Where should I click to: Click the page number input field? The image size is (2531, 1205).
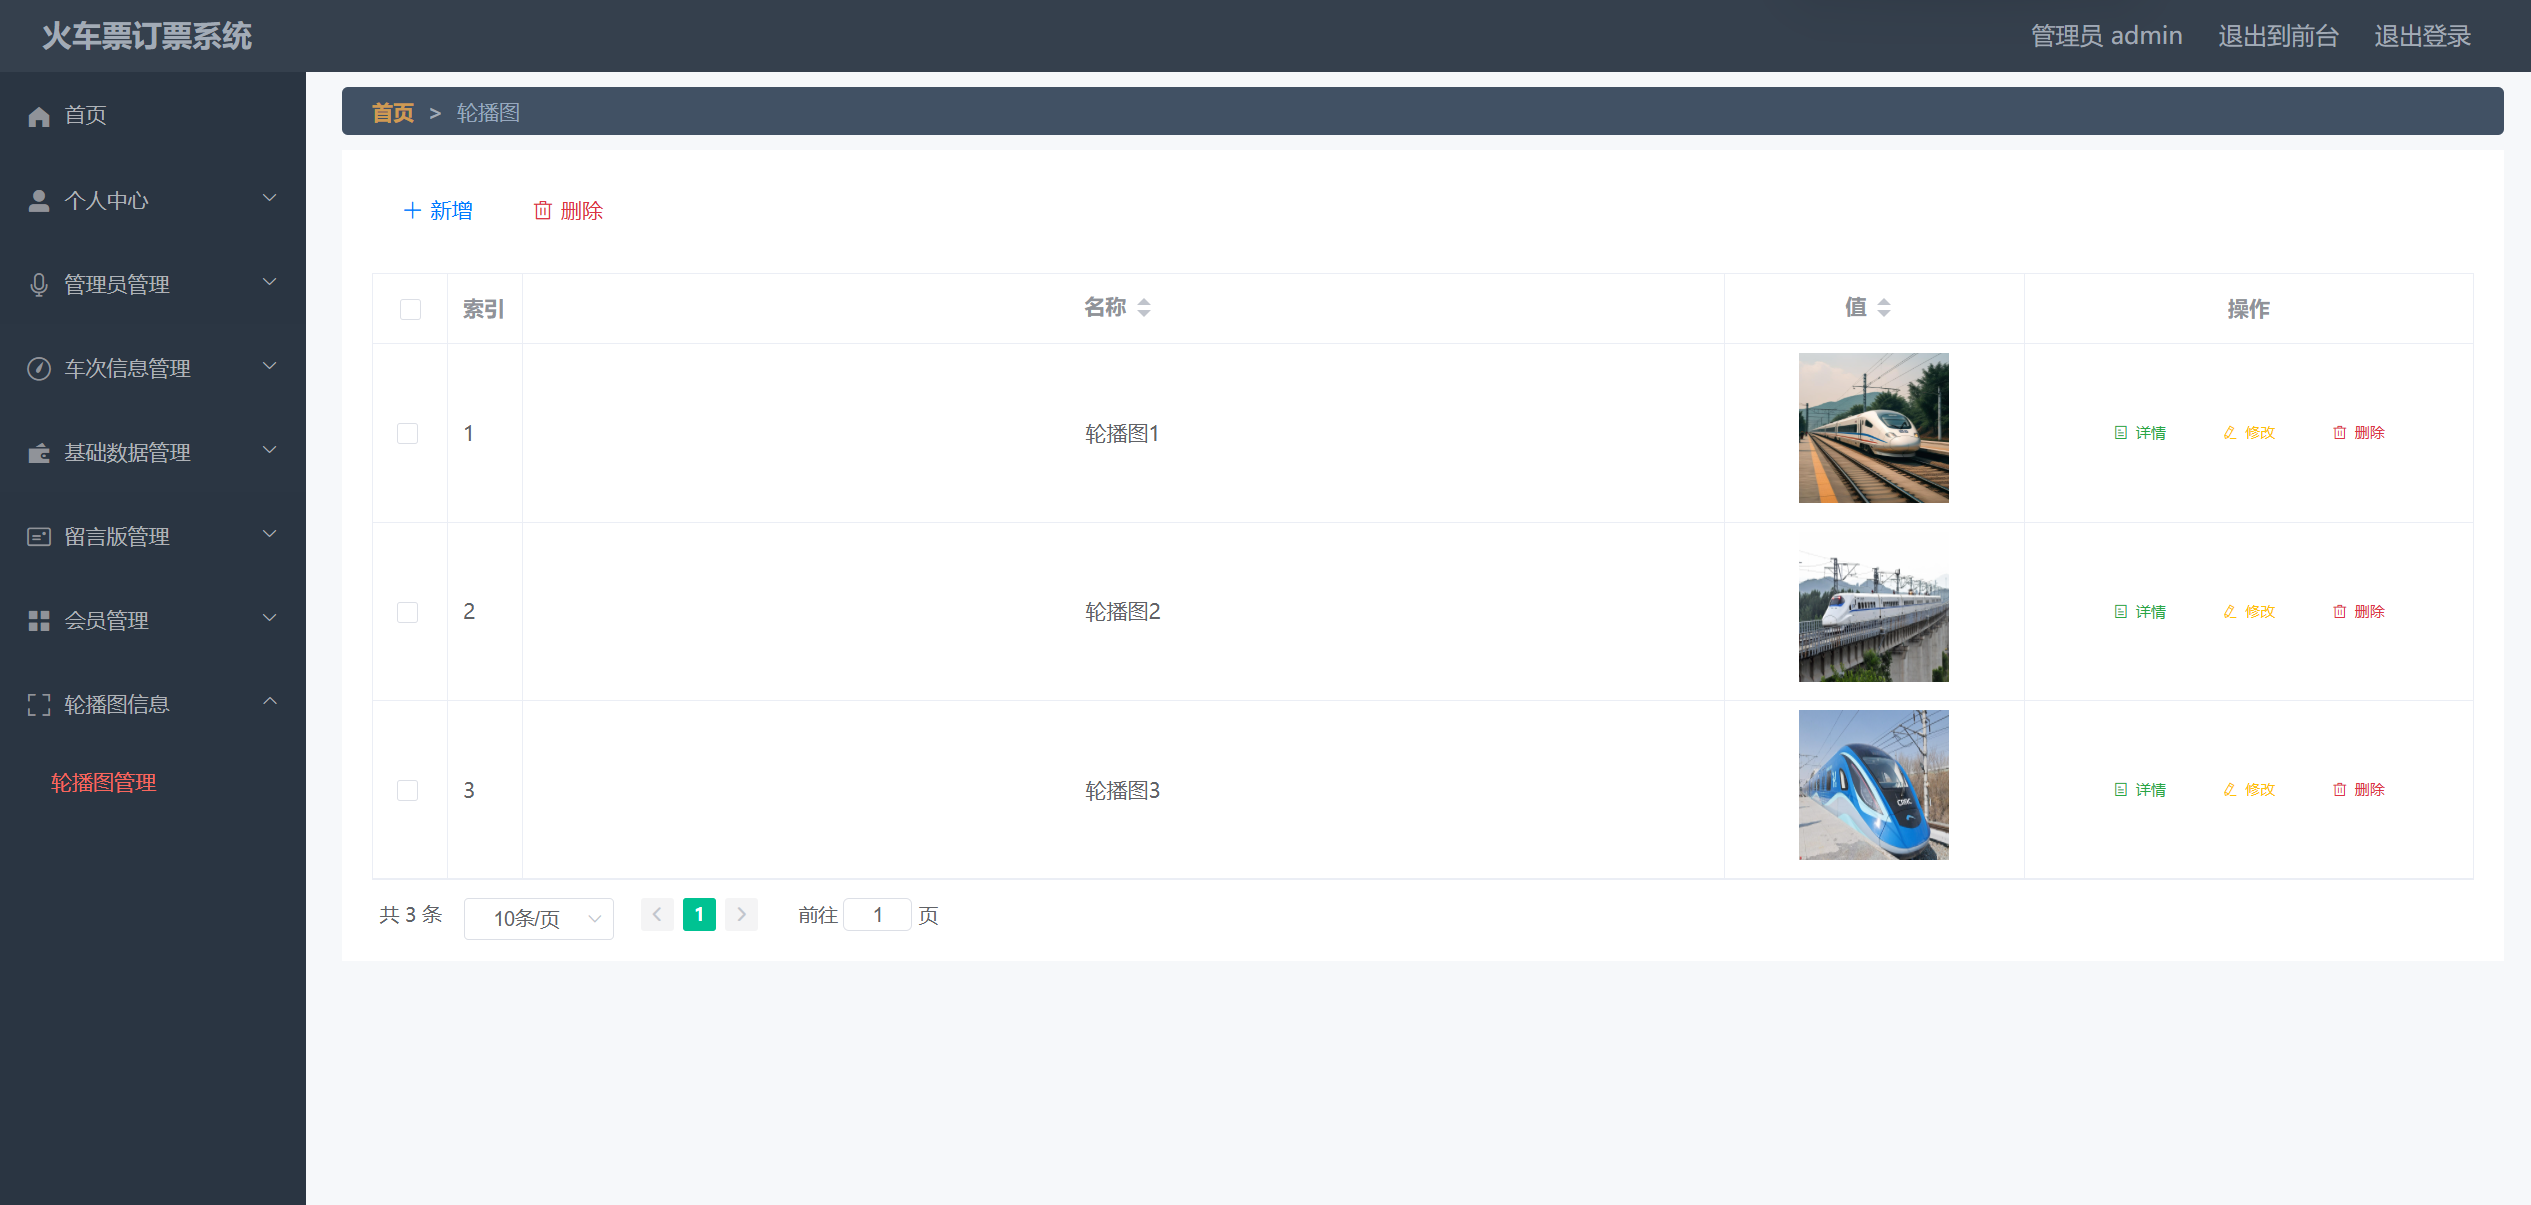(877, 915)
